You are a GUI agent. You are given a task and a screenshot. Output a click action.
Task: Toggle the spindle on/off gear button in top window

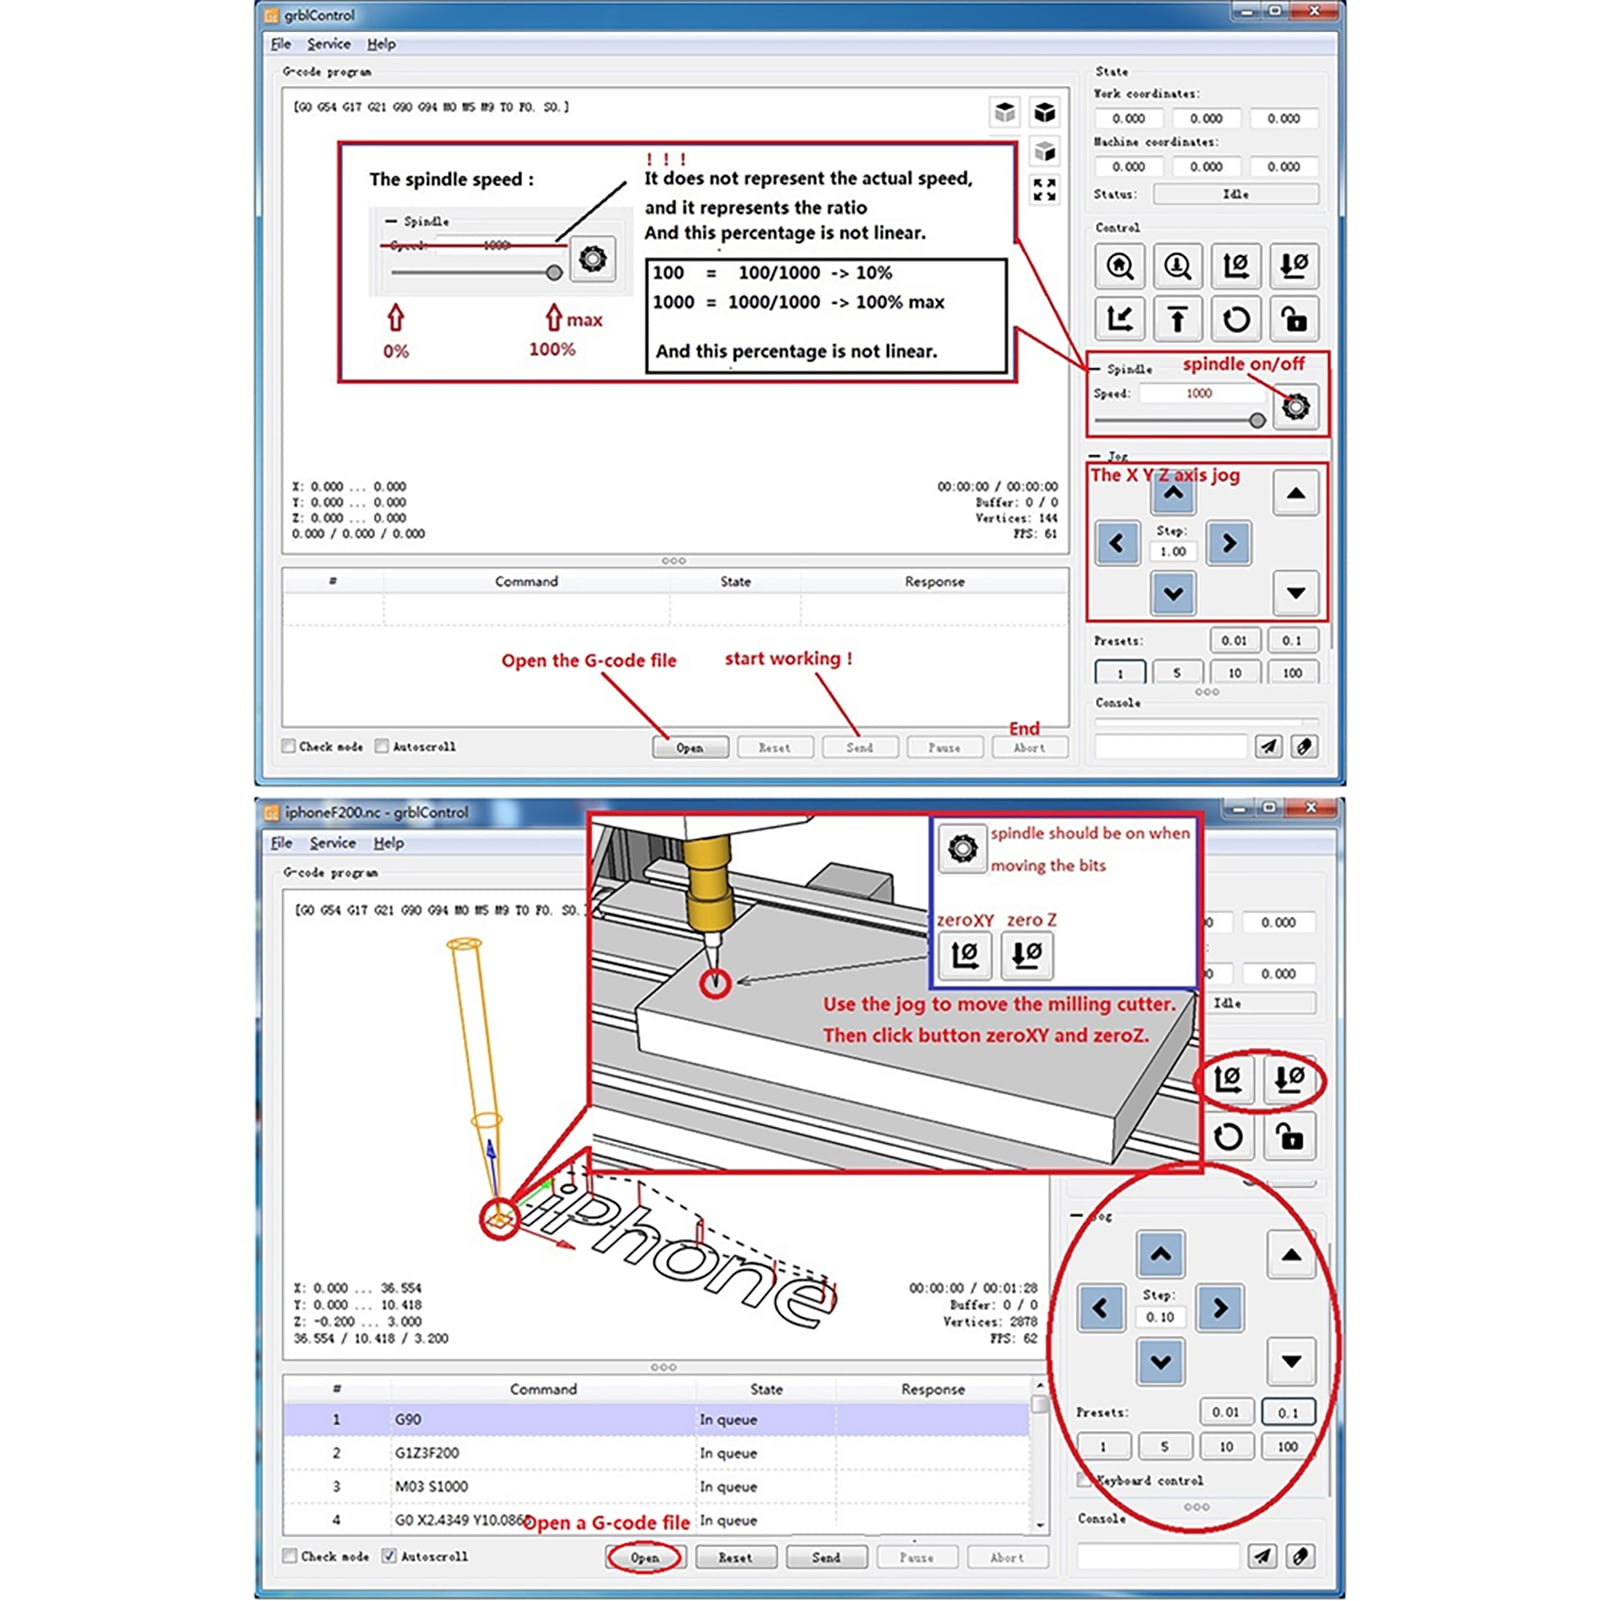pos(1295,406)
